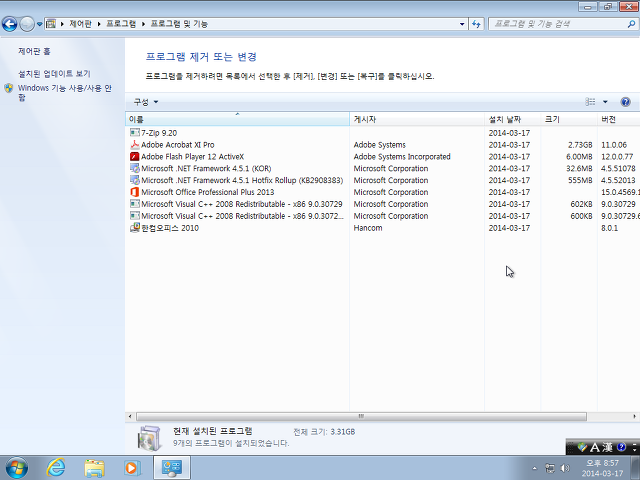Click the Hancom publisher cell

[368, 228]
